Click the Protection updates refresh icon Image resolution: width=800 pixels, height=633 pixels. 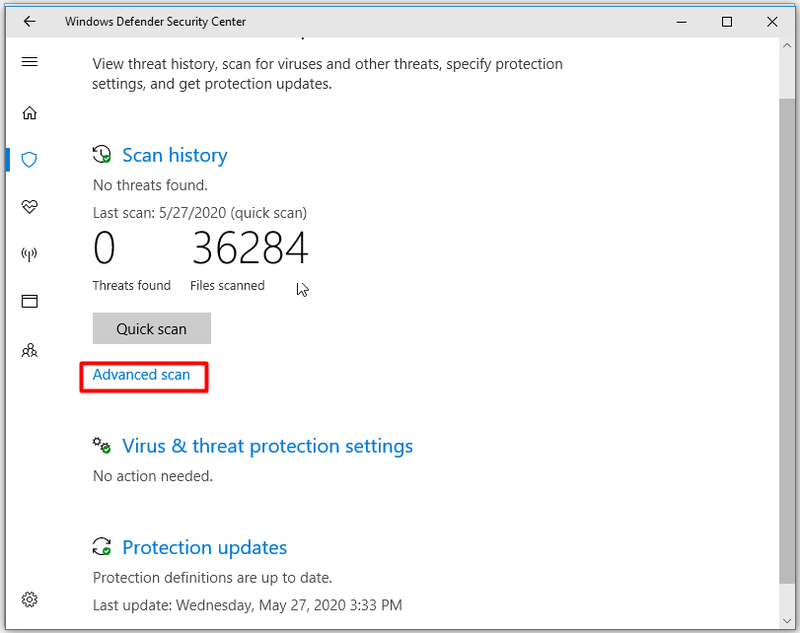(x=102, y=546)
